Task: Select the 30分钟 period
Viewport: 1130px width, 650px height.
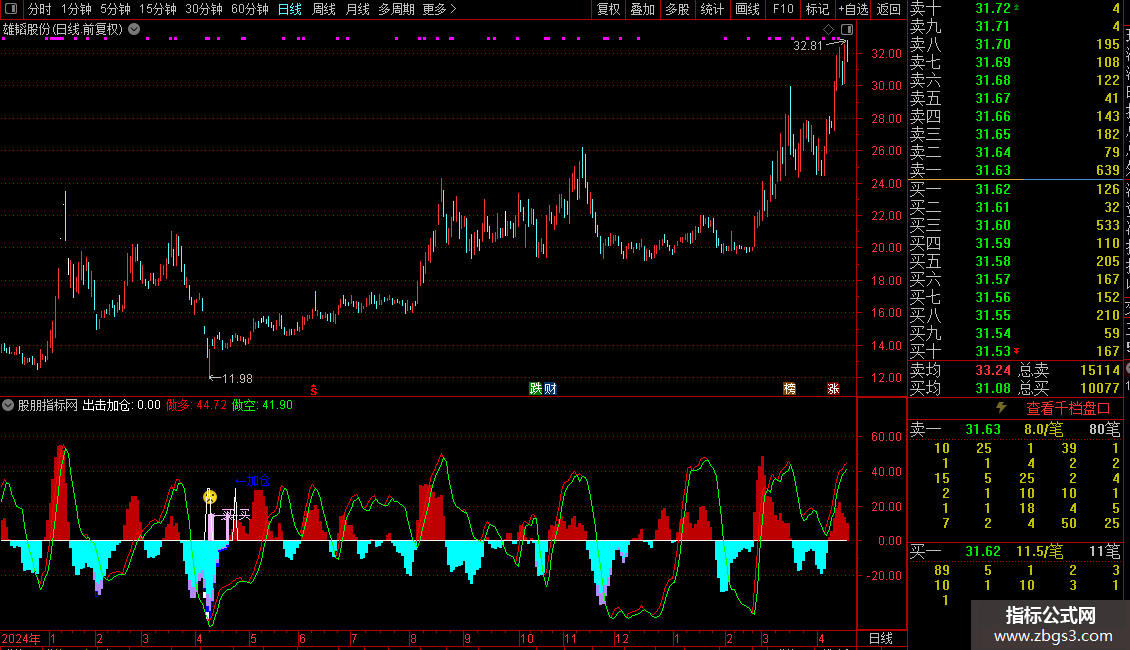Action: (x=204, y=9)
